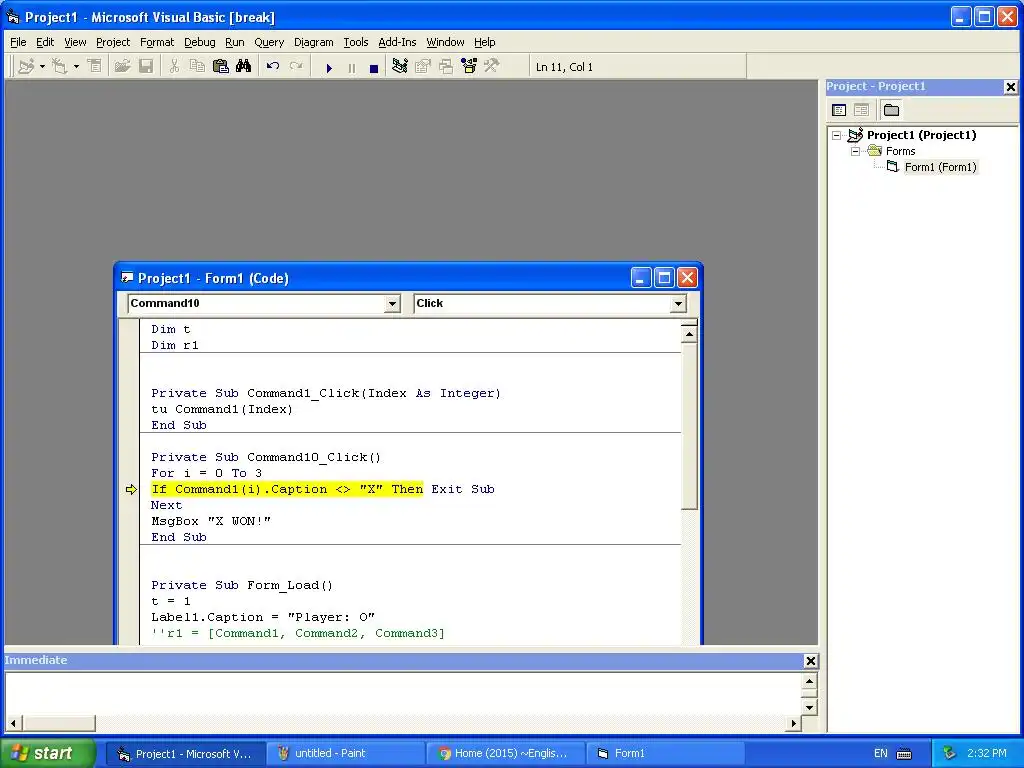Viewport: 1024px width, 768px height.
Task: Click the Break pause button
Action: click(x=352, y=68)
